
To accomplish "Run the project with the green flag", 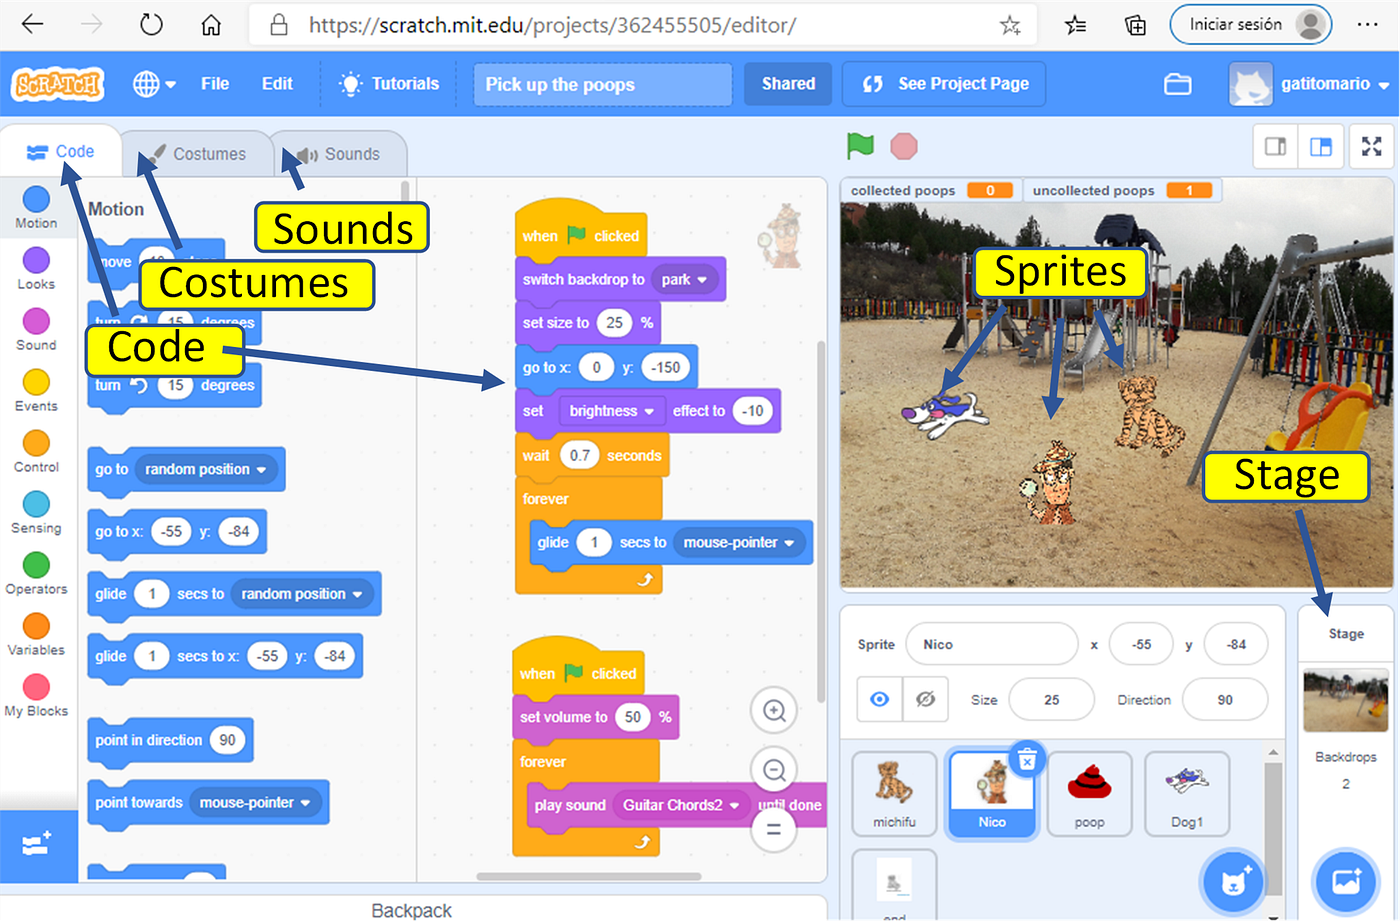I will [858, 145].
